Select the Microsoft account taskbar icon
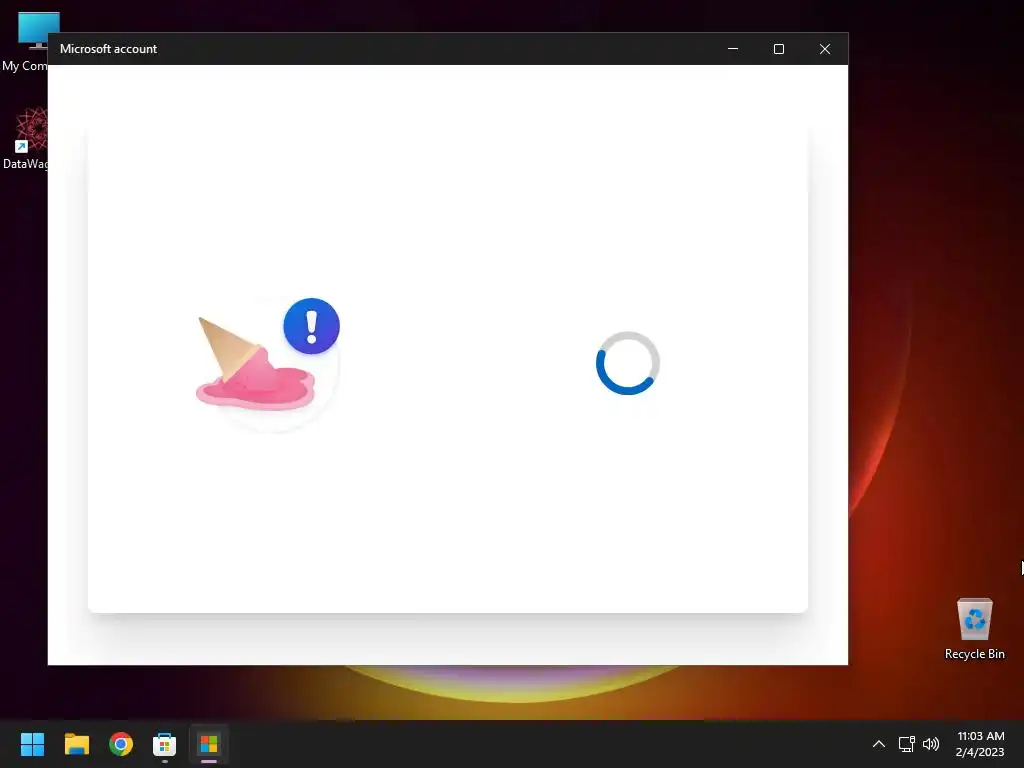The image size is (1024, 768). pos(209,744)
